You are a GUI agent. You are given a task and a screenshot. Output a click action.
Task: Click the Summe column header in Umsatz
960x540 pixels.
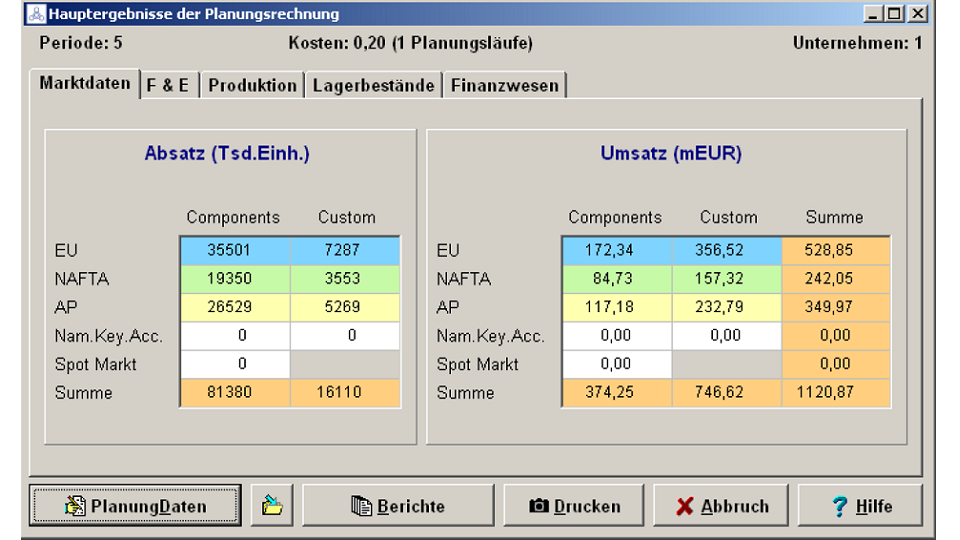834,217
